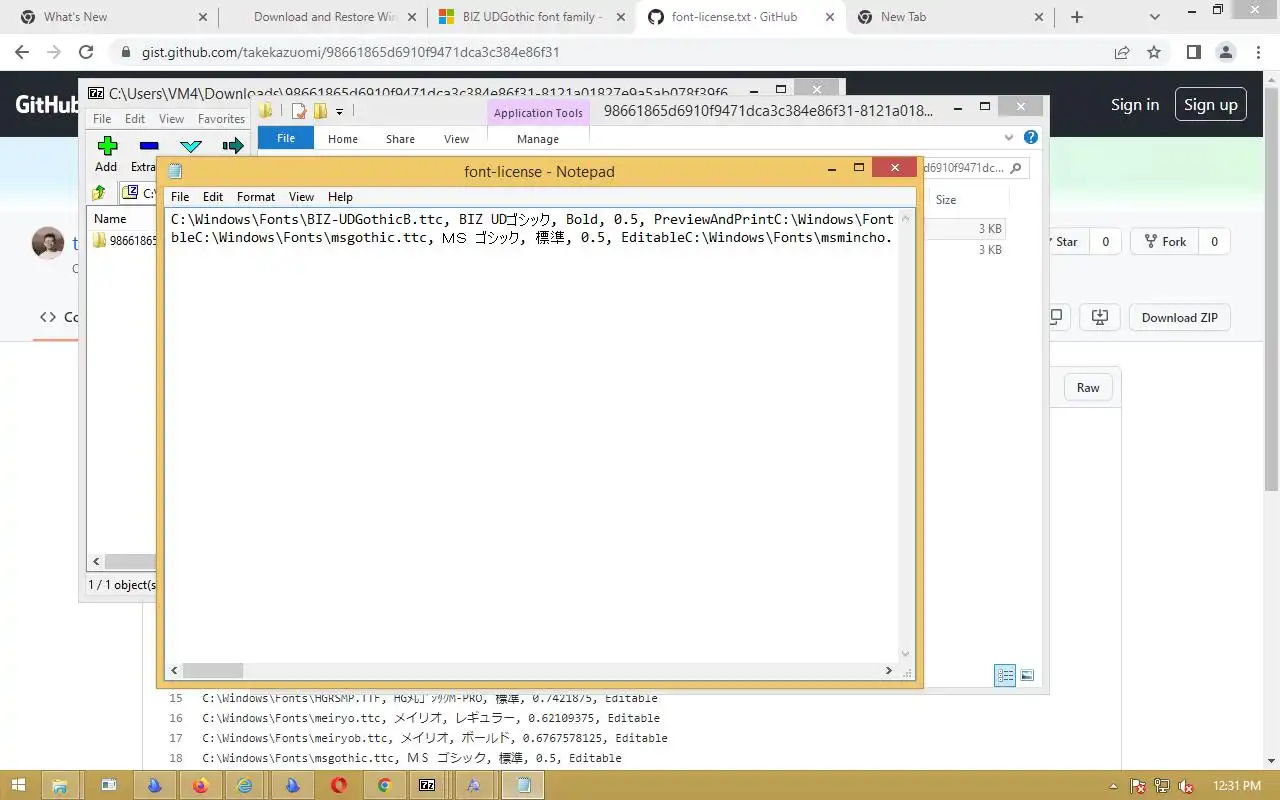This screenshot has height=800, width=1280.
Task: Switch to Home tab in Explorer ribbon
Action: pyautogui.click(x=343, y=139)
